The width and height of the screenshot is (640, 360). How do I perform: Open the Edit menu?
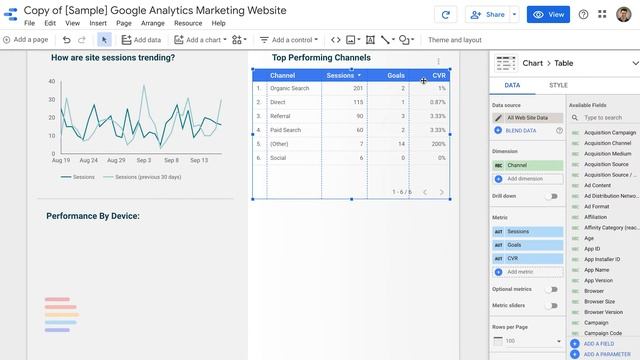point(50,23)
